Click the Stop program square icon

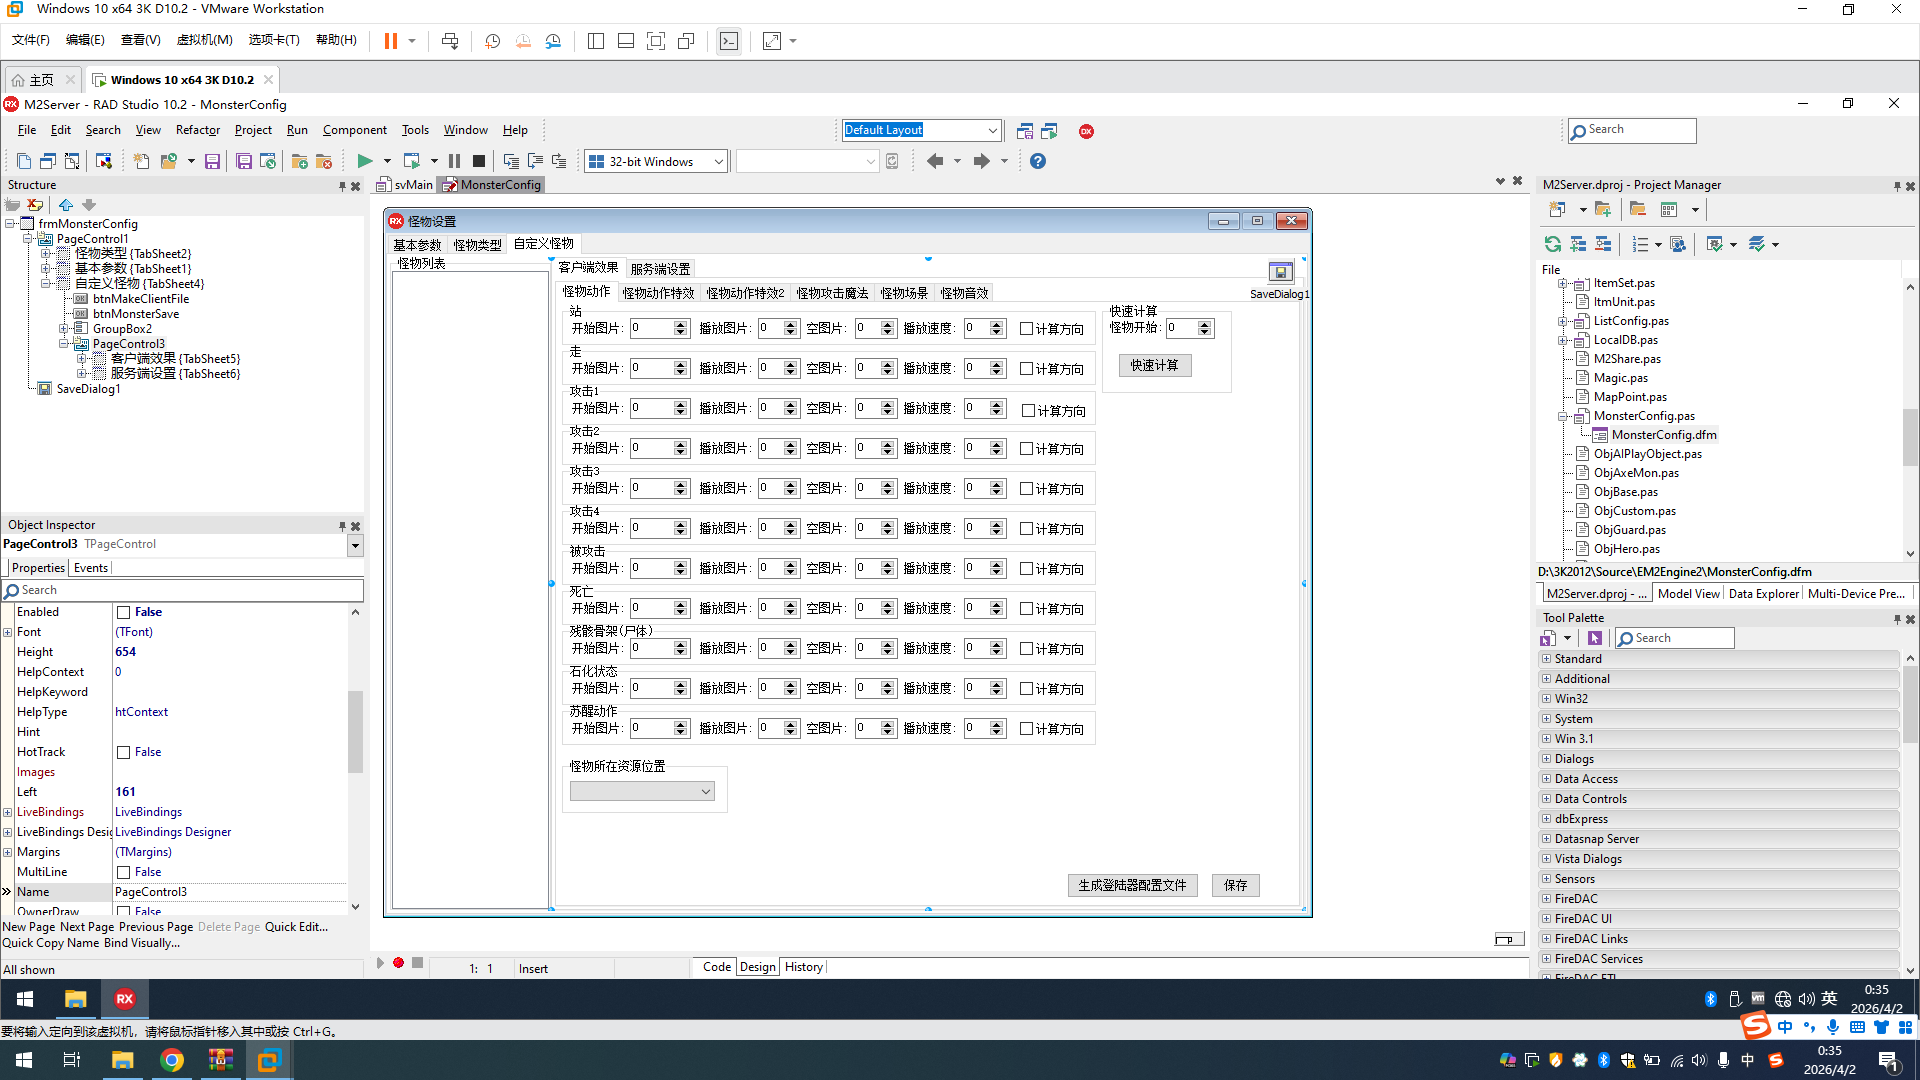tap(479, 161)
